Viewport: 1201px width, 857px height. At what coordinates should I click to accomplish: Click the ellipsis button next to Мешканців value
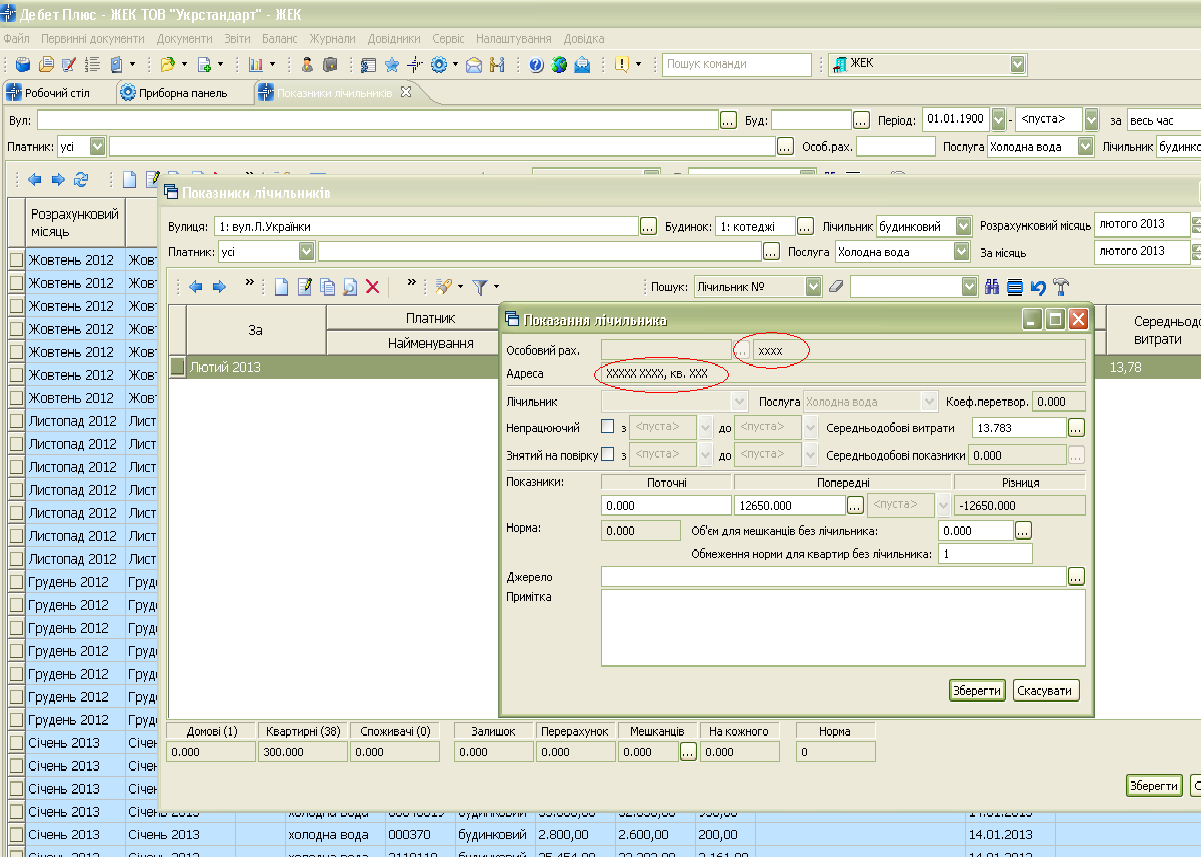tap(687, 752)
